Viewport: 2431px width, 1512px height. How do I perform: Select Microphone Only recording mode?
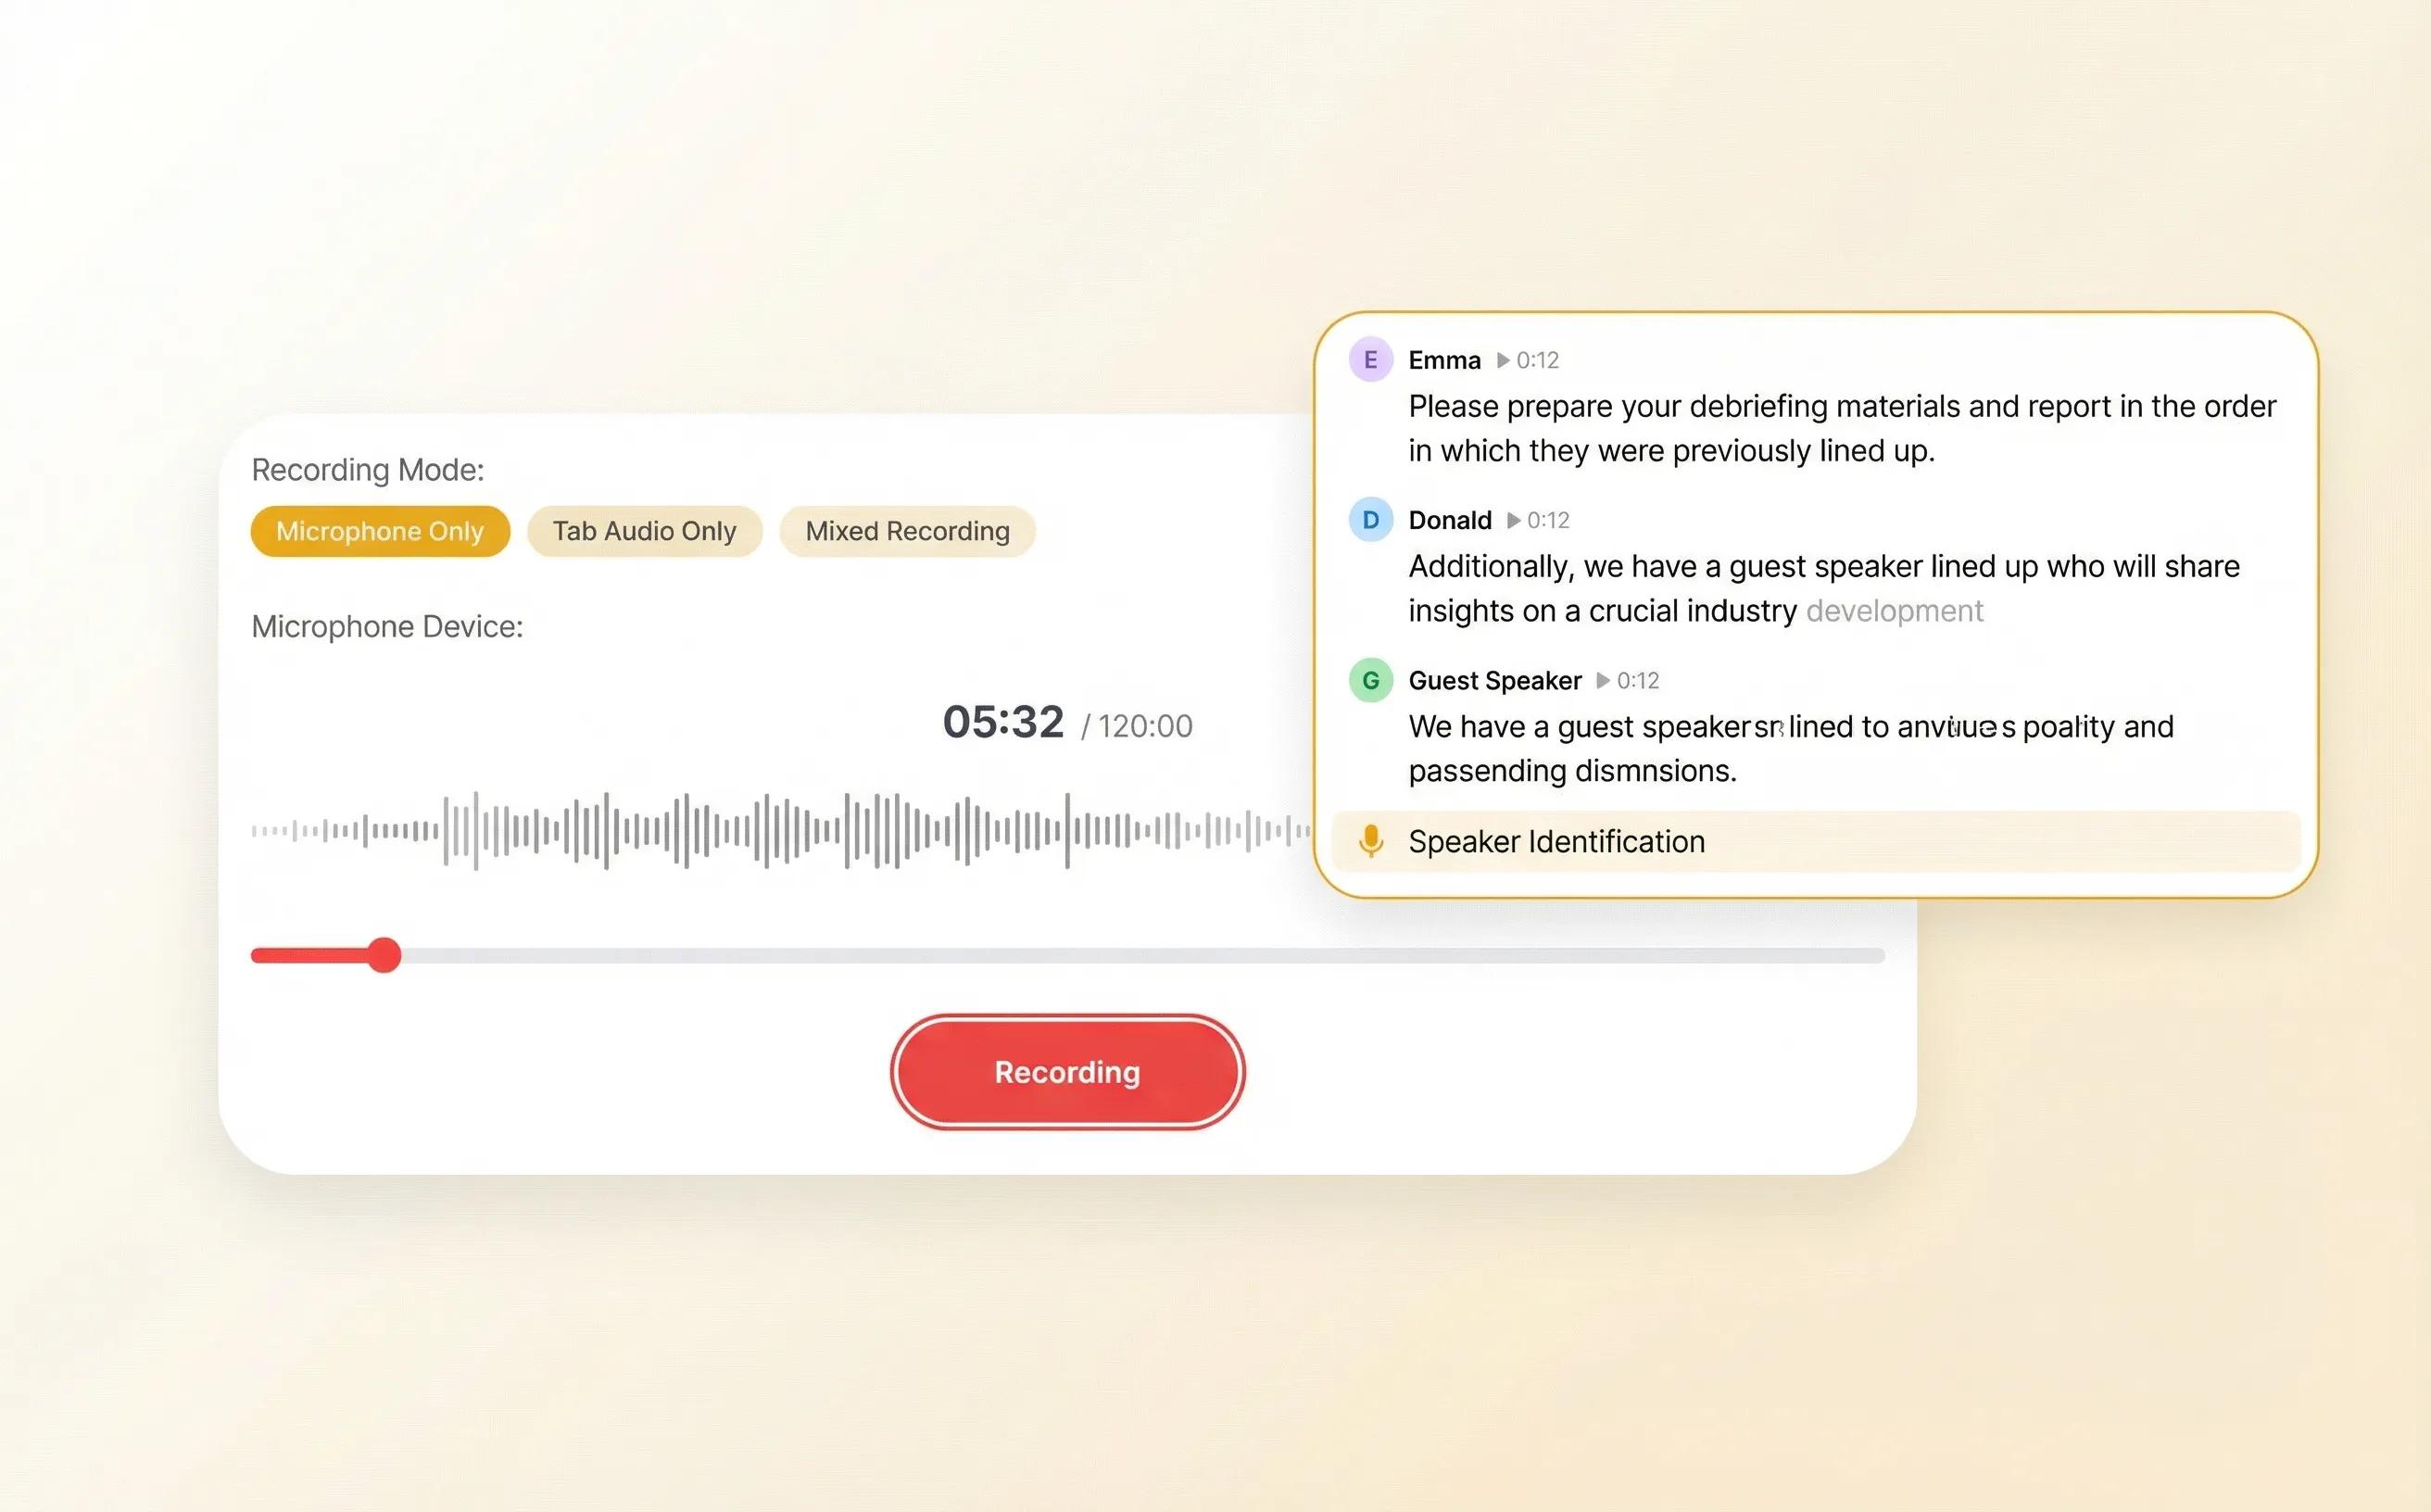(379, 531)
